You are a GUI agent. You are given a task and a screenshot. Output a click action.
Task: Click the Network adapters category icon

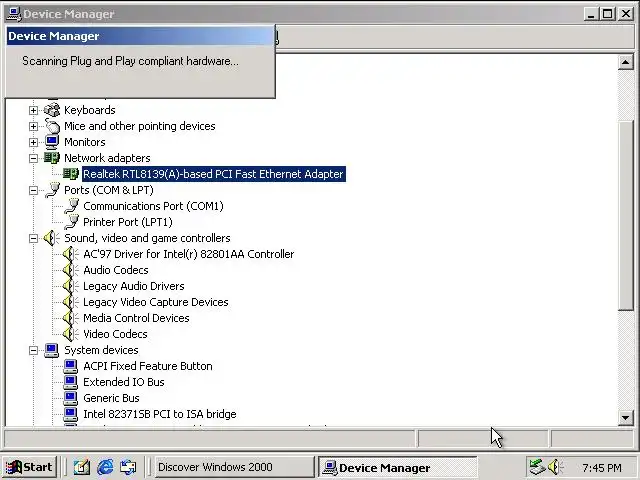point(52,158)
